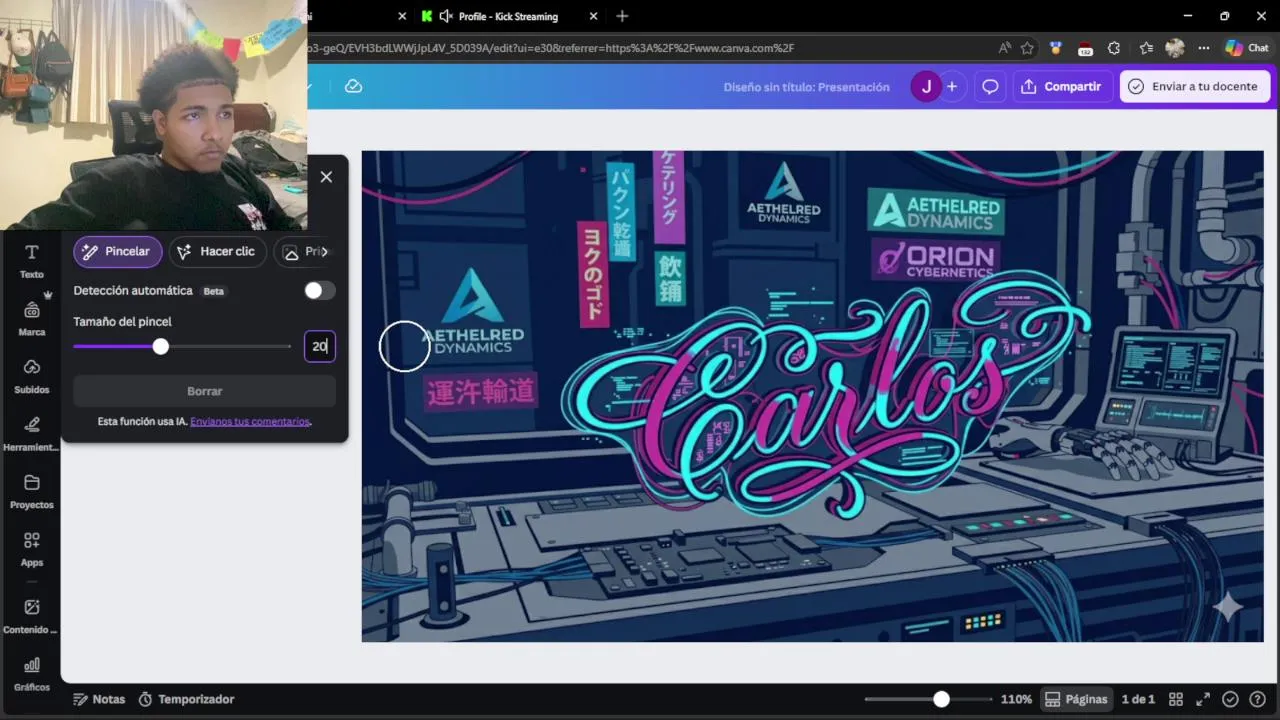Screen dimensions: 1280x720
Task: Open the Herramientas panel
Action: pyautogui.click(x=32, y=433)
